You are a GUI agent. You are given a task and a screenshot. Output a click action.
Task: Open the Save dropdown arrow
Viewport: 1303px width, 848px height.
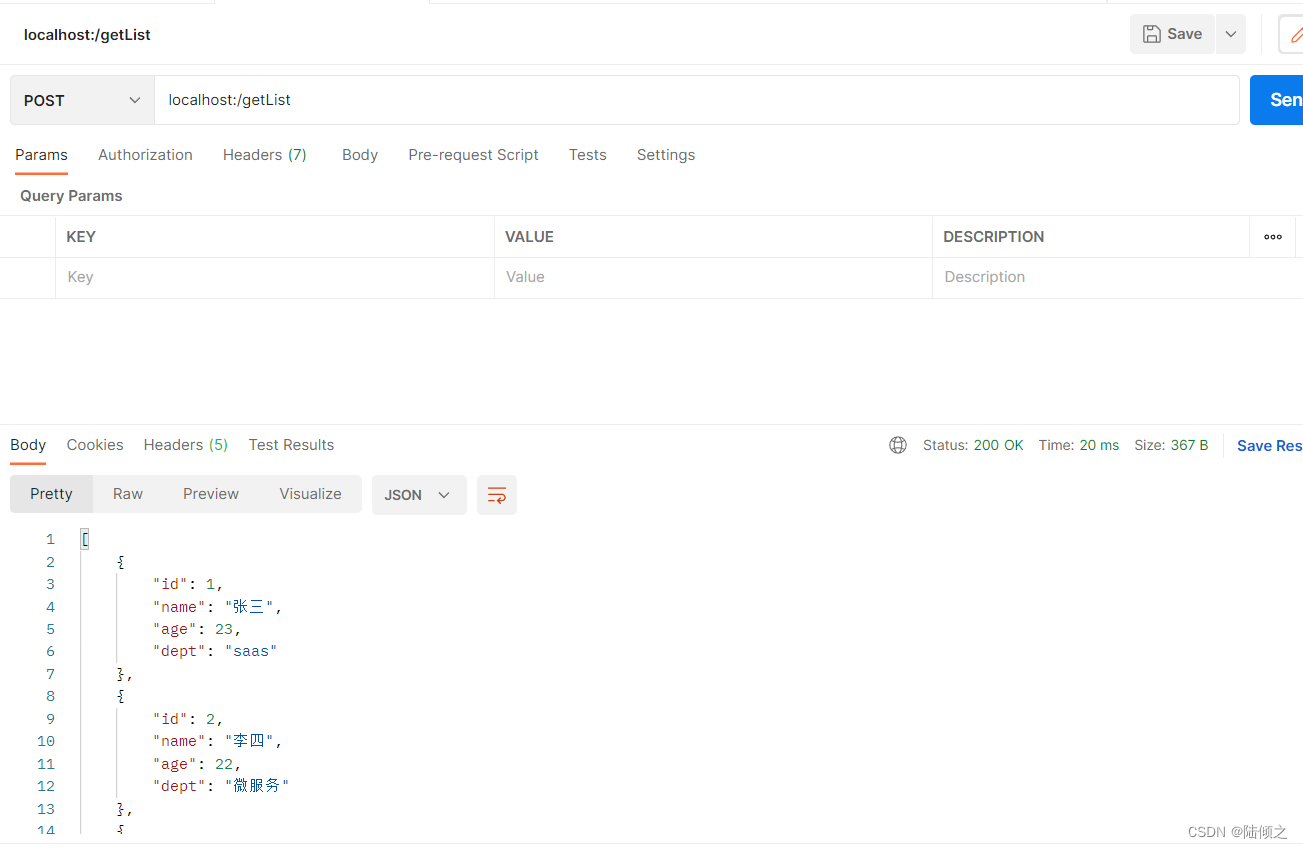1231,34
